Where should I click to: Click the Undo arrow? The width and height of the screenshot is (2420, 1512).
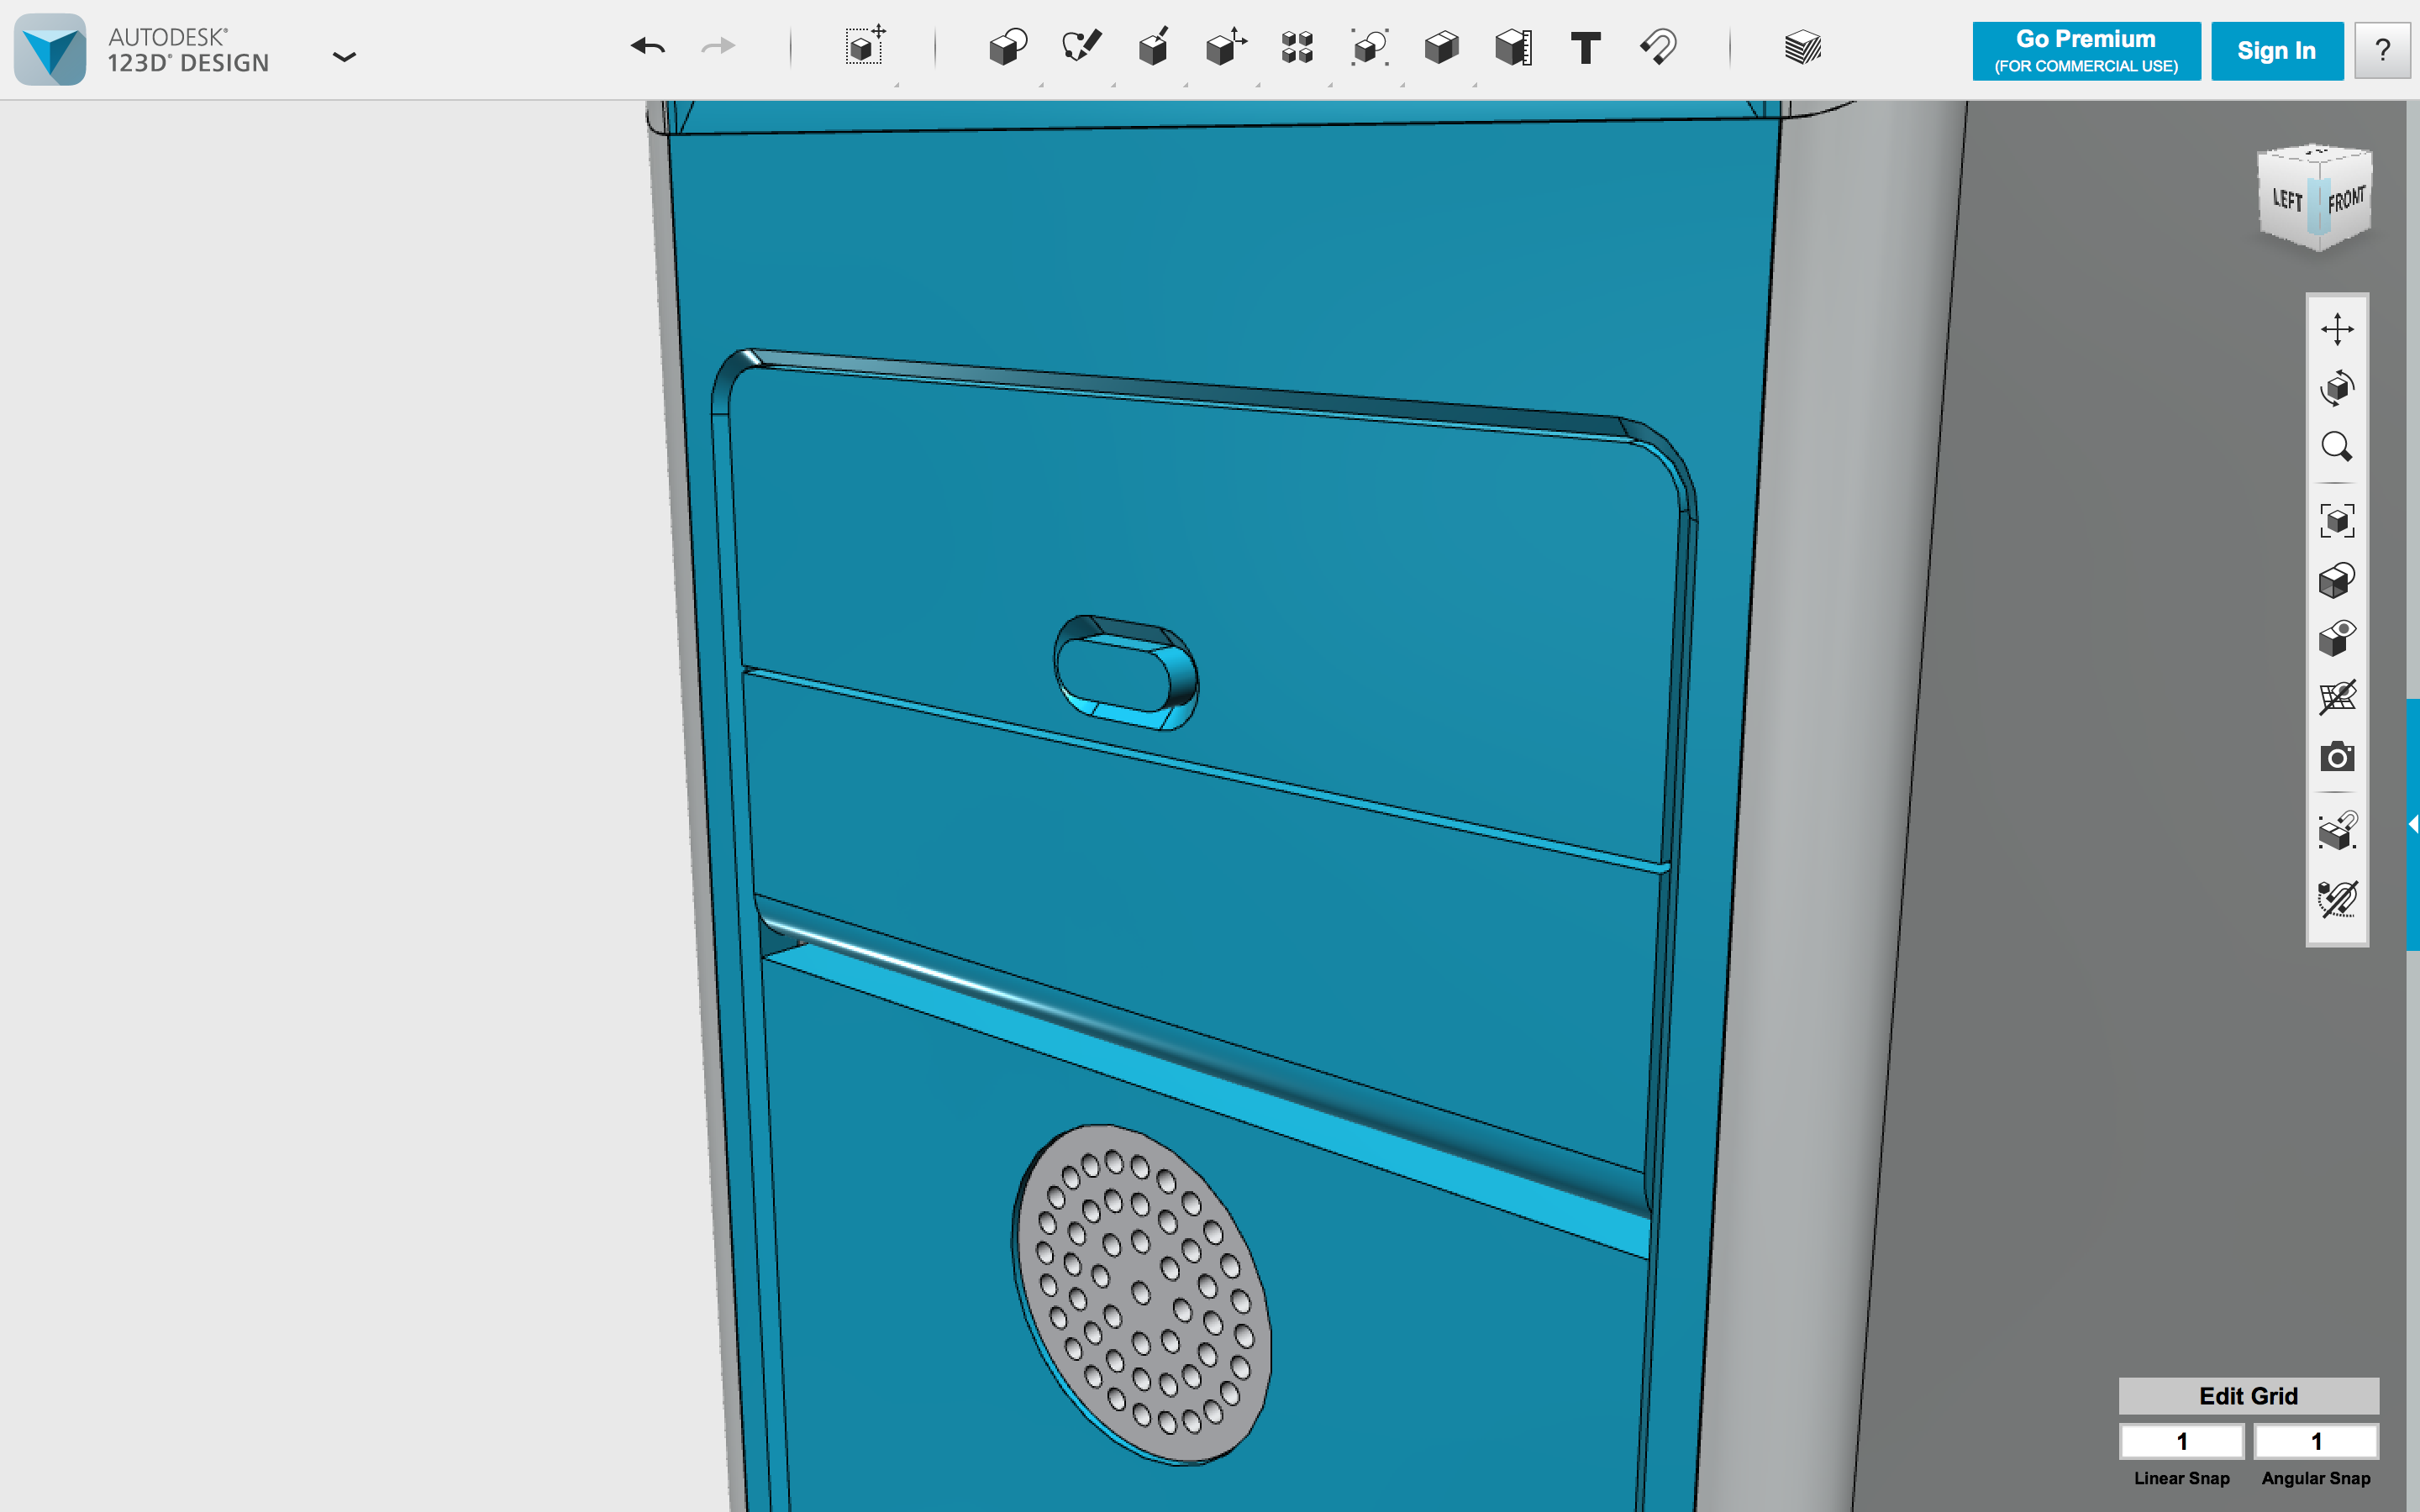(x=648, y=46)
